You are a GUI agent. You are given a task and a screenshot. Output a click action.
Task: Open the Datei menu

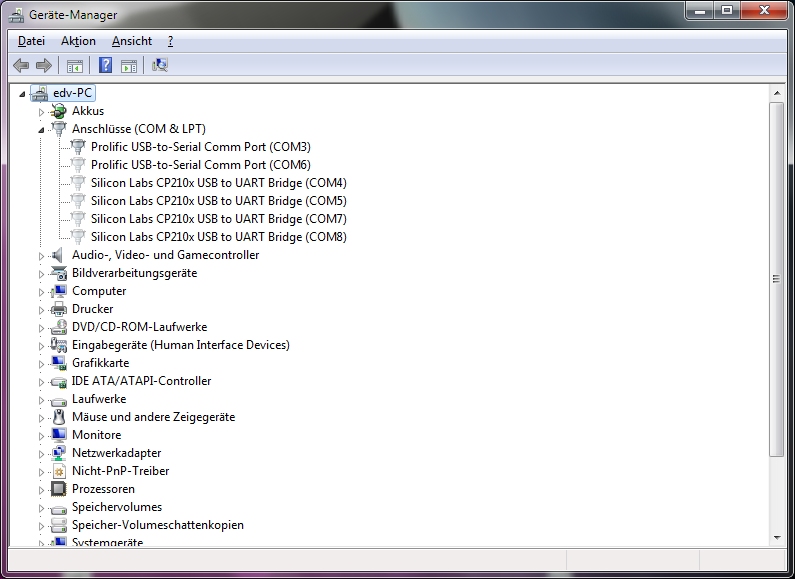31,41
